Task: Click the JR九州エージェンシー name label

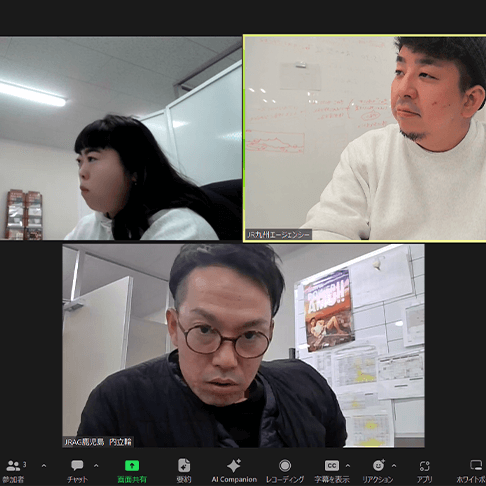Action: pyautogui.click(x=278, y=235)
